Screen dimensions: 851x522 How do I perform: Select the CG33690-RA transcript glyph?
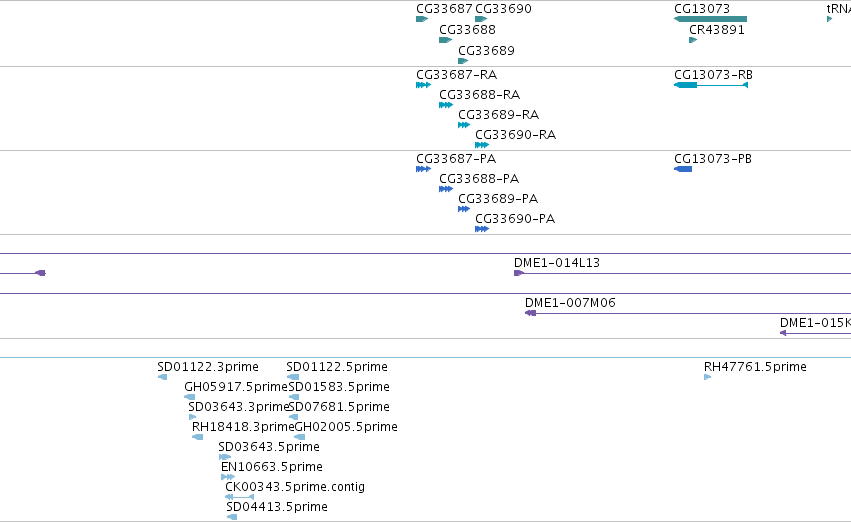(x=482, y=145)
